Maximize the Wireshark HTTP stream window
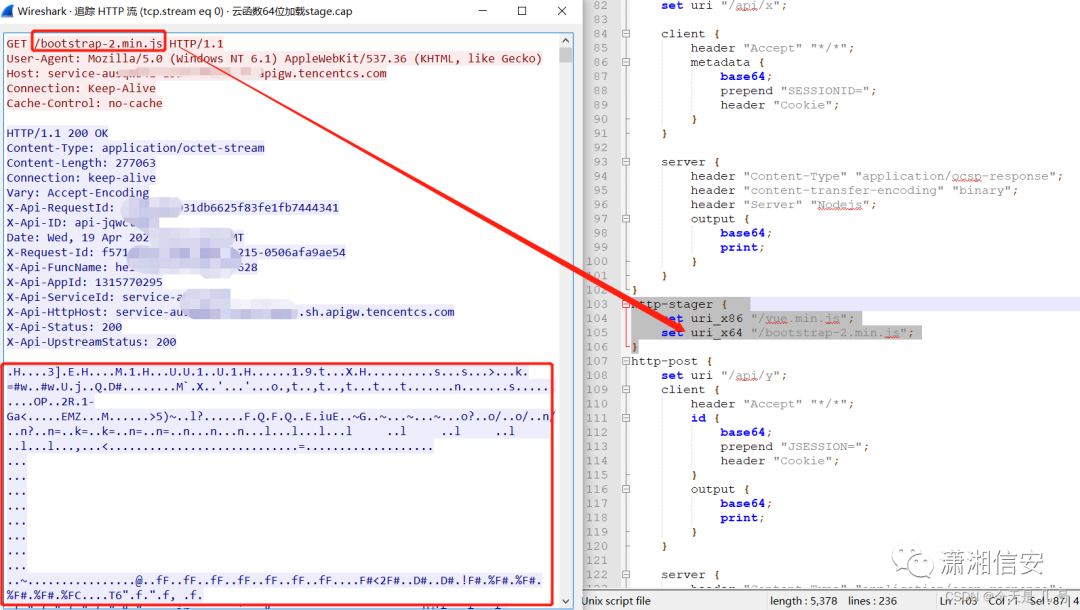Screen dimensions: 1080x610 click(522, 11)
